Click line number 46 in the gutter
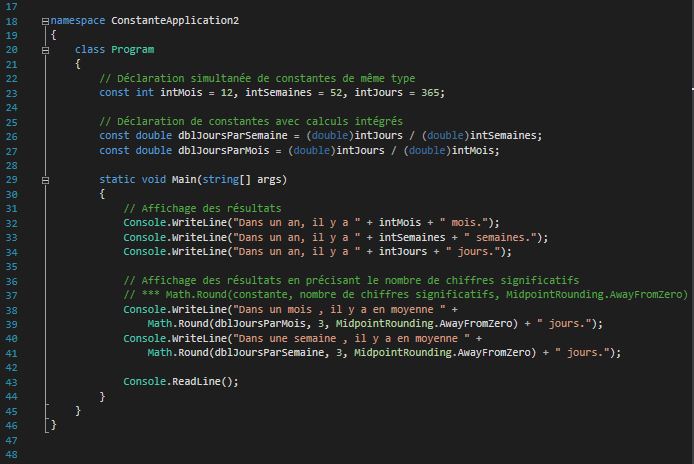The image size is (694, 464). (12, 425)
